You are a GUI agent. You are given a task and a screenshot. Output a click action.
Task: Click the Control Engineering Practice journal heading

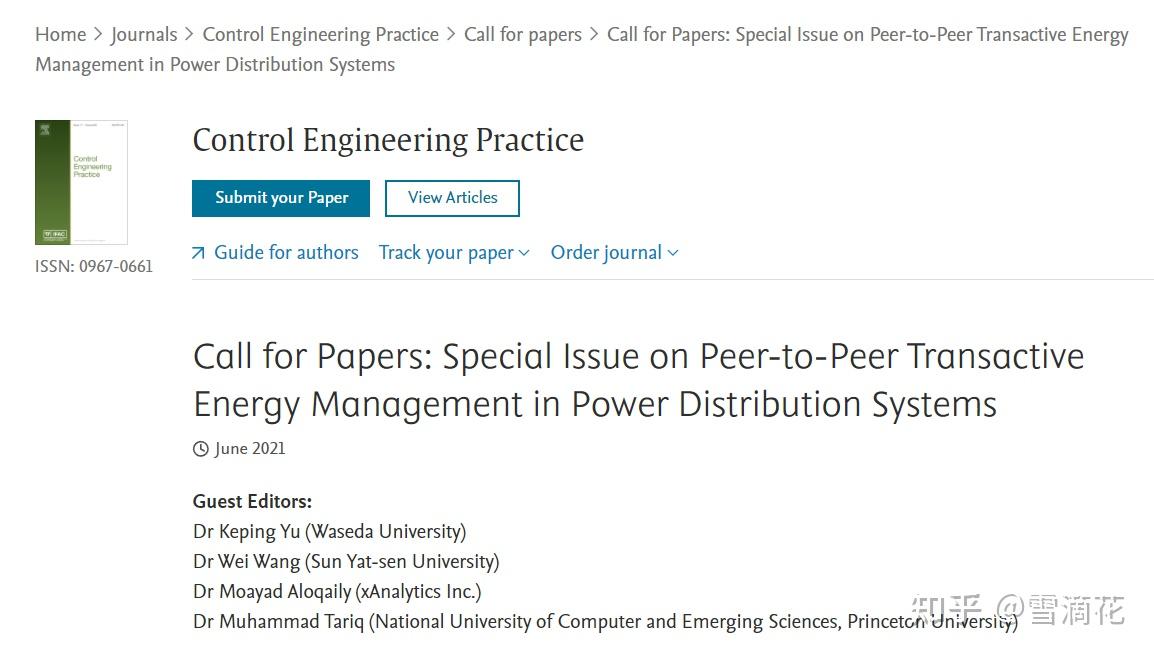[388, 140]
